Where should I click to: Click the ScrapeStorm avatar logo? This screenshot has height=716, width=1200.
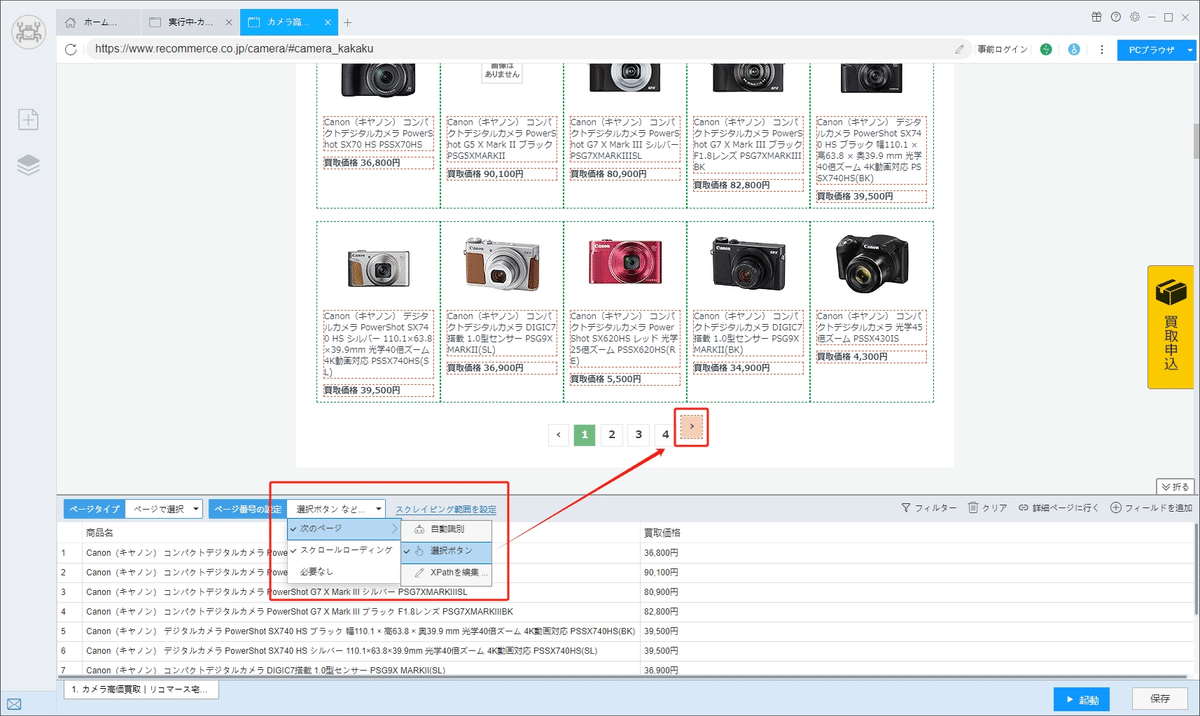[29, 30]
